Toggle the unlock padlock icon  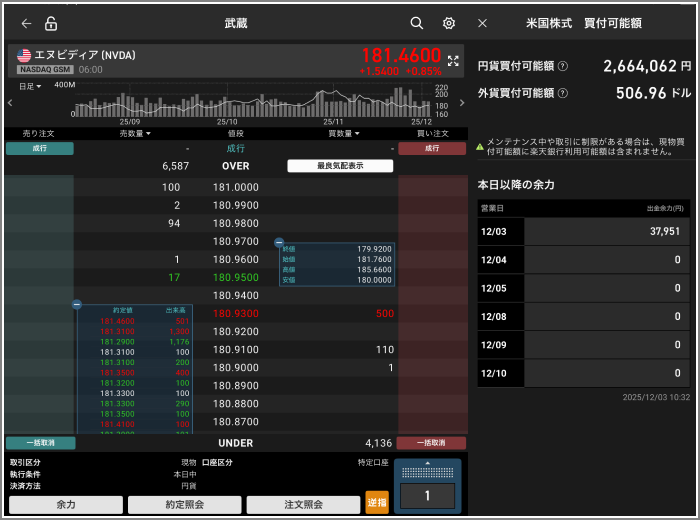51,23
